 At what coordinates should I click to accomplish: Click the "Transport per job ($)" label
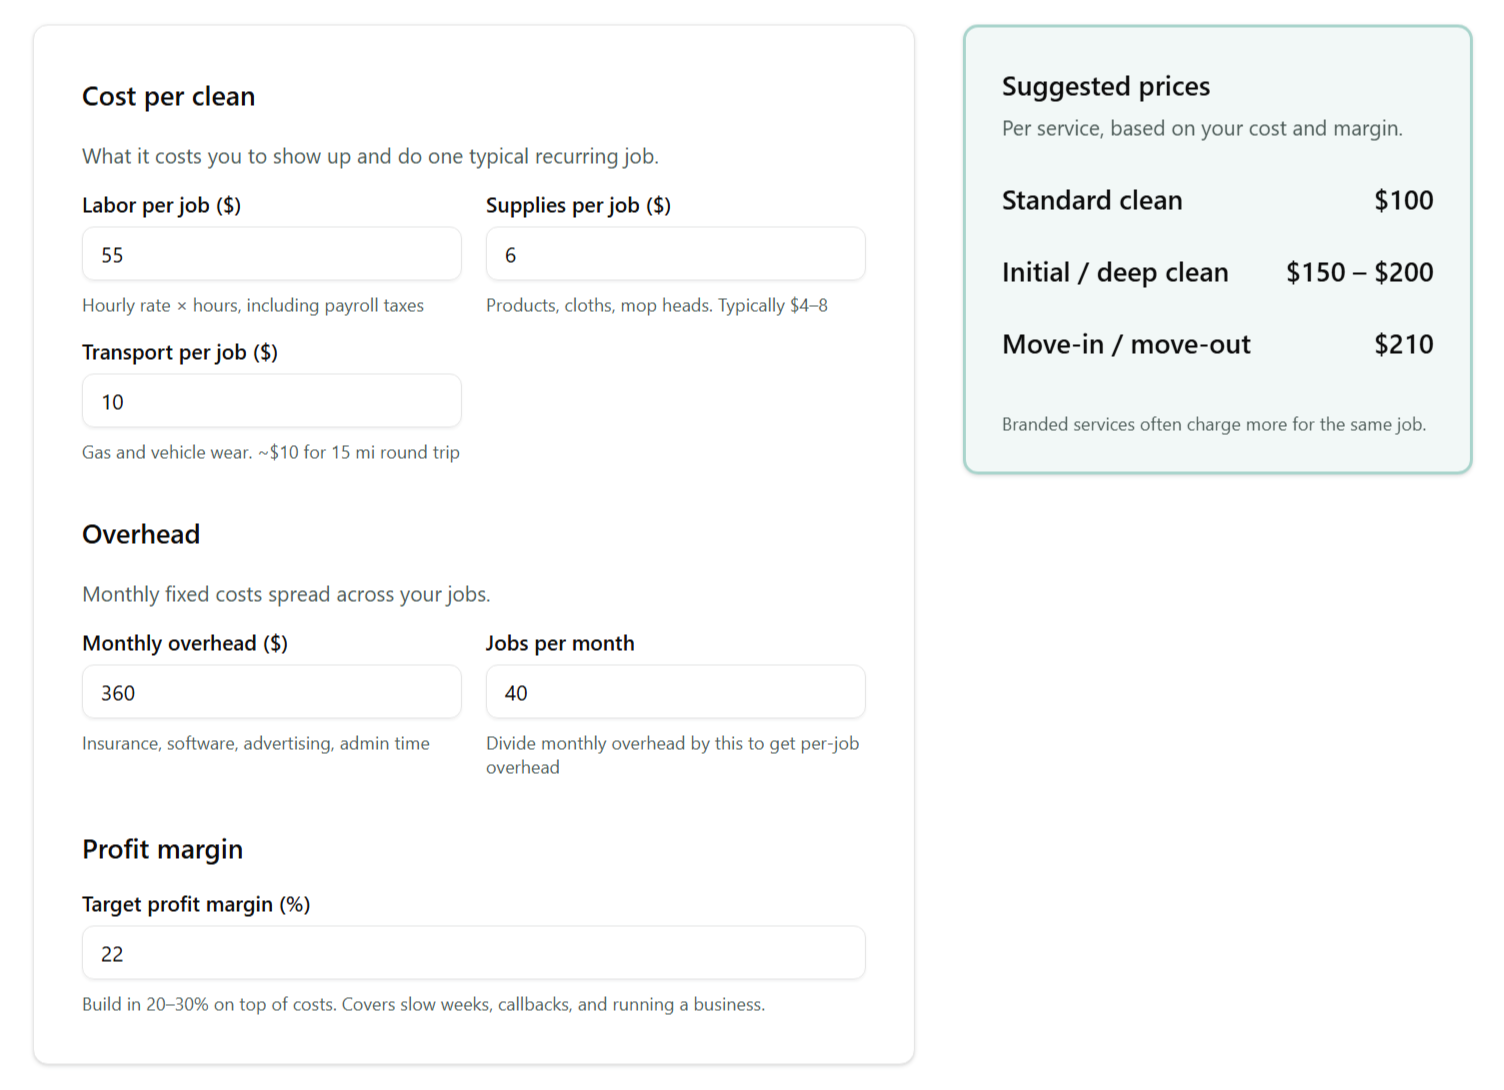point(180,352)
